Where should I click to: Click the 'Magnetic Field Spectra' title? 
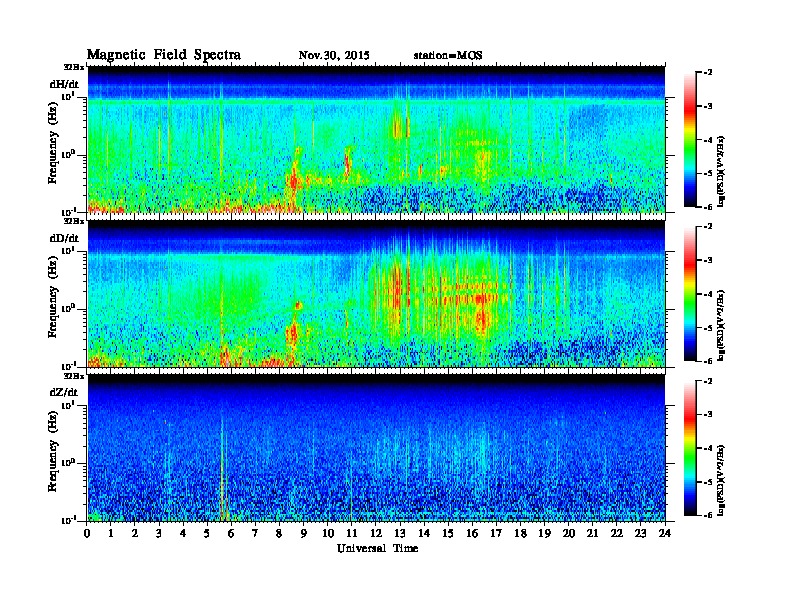coord(164,55)
